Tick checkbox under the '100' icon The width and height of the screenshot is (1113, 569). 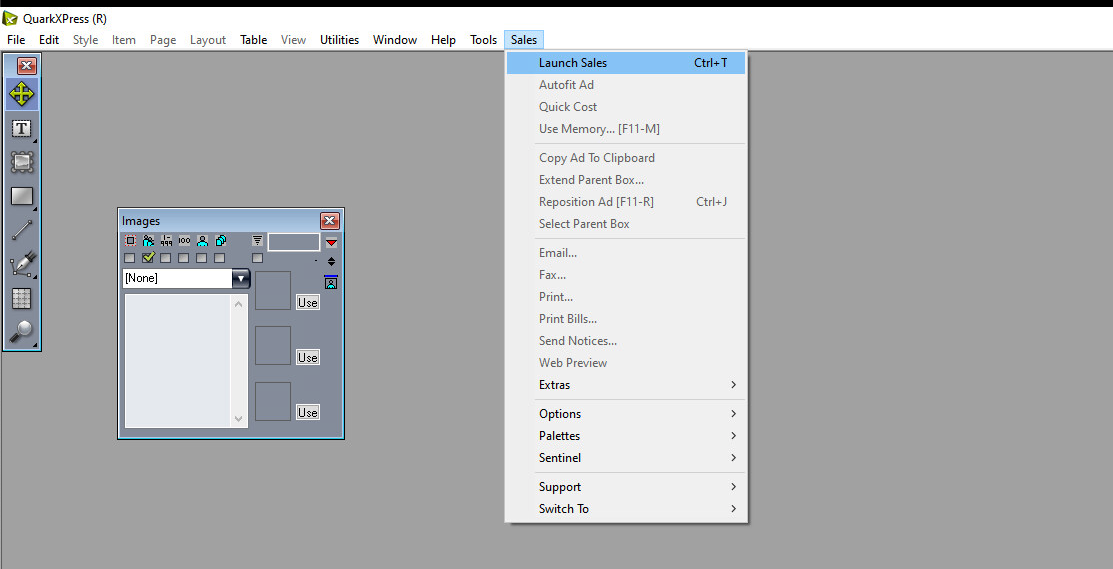pos(184,258)
